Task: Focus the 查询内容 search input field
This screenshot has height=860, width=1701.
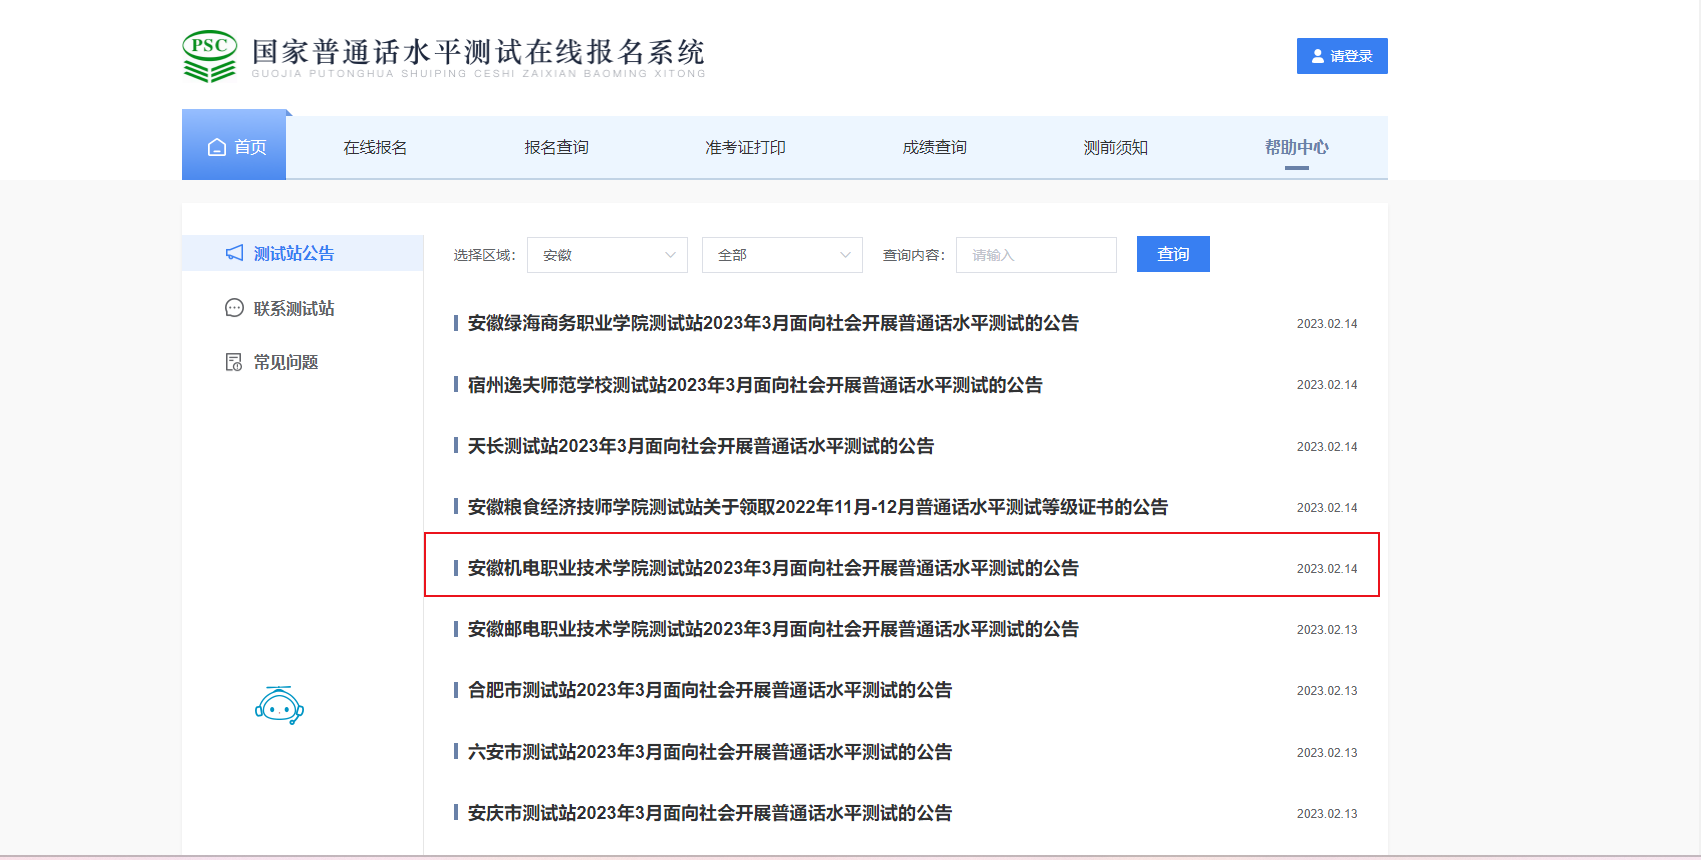Action: [1036, 255]
